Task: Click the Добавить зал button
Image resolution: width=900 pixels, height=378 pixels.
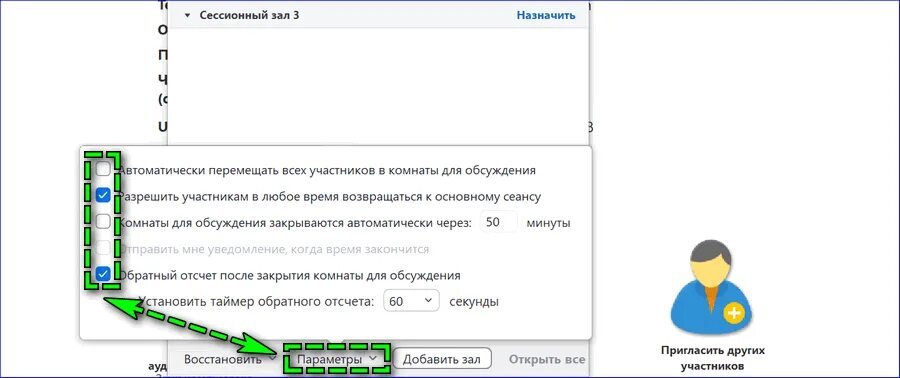Action: [x=442, y=359]
